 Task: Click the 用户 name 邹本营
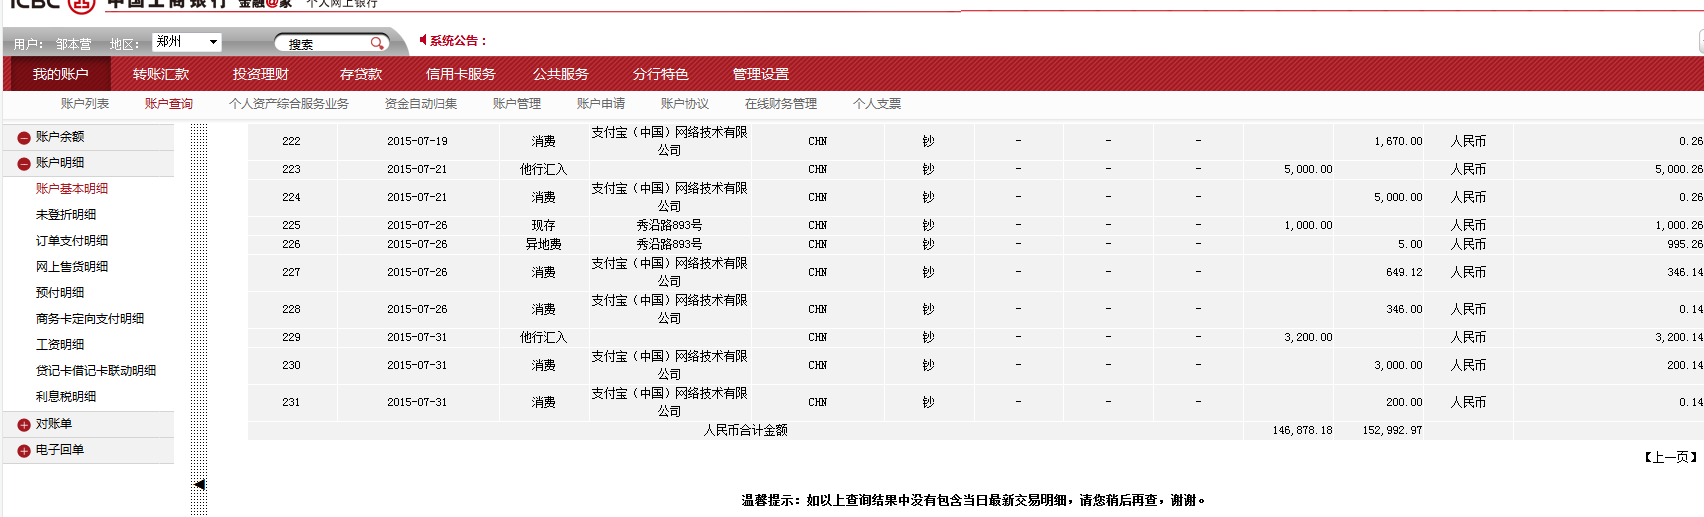tap(73, 44)
